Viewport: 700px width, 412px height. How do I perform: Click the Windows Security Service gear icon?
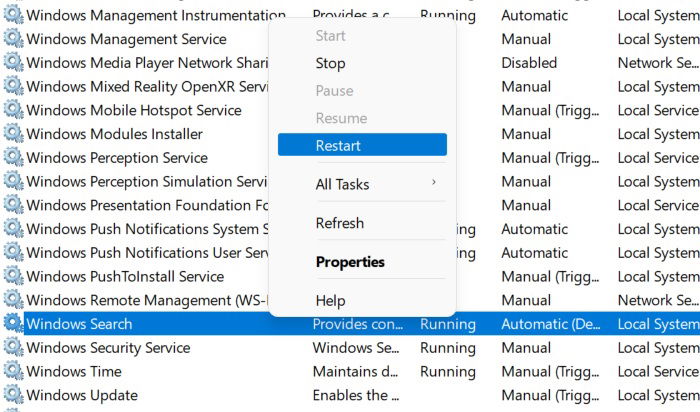(x=13, y=347)
